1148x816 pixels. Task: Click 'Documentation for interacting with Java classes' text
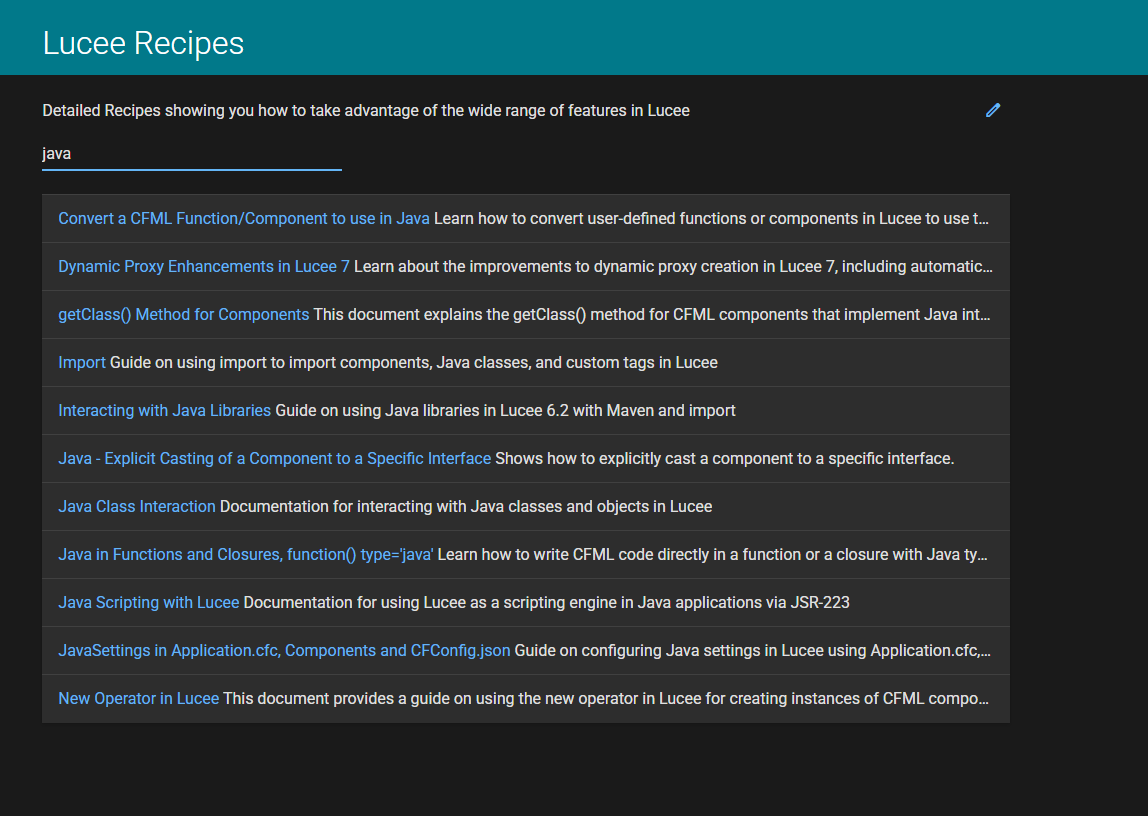[465, 506]
